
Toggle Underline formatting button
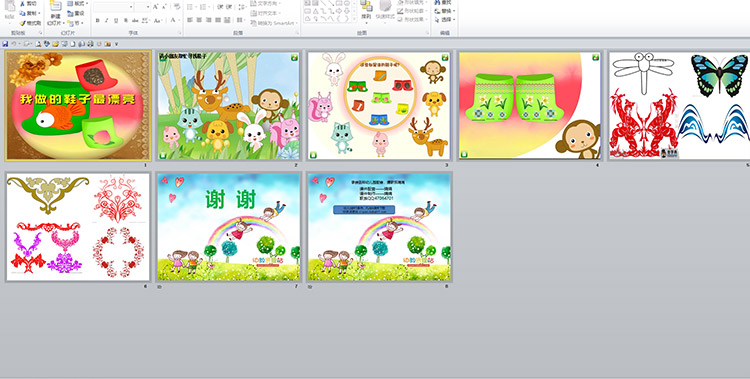[116, 20]
